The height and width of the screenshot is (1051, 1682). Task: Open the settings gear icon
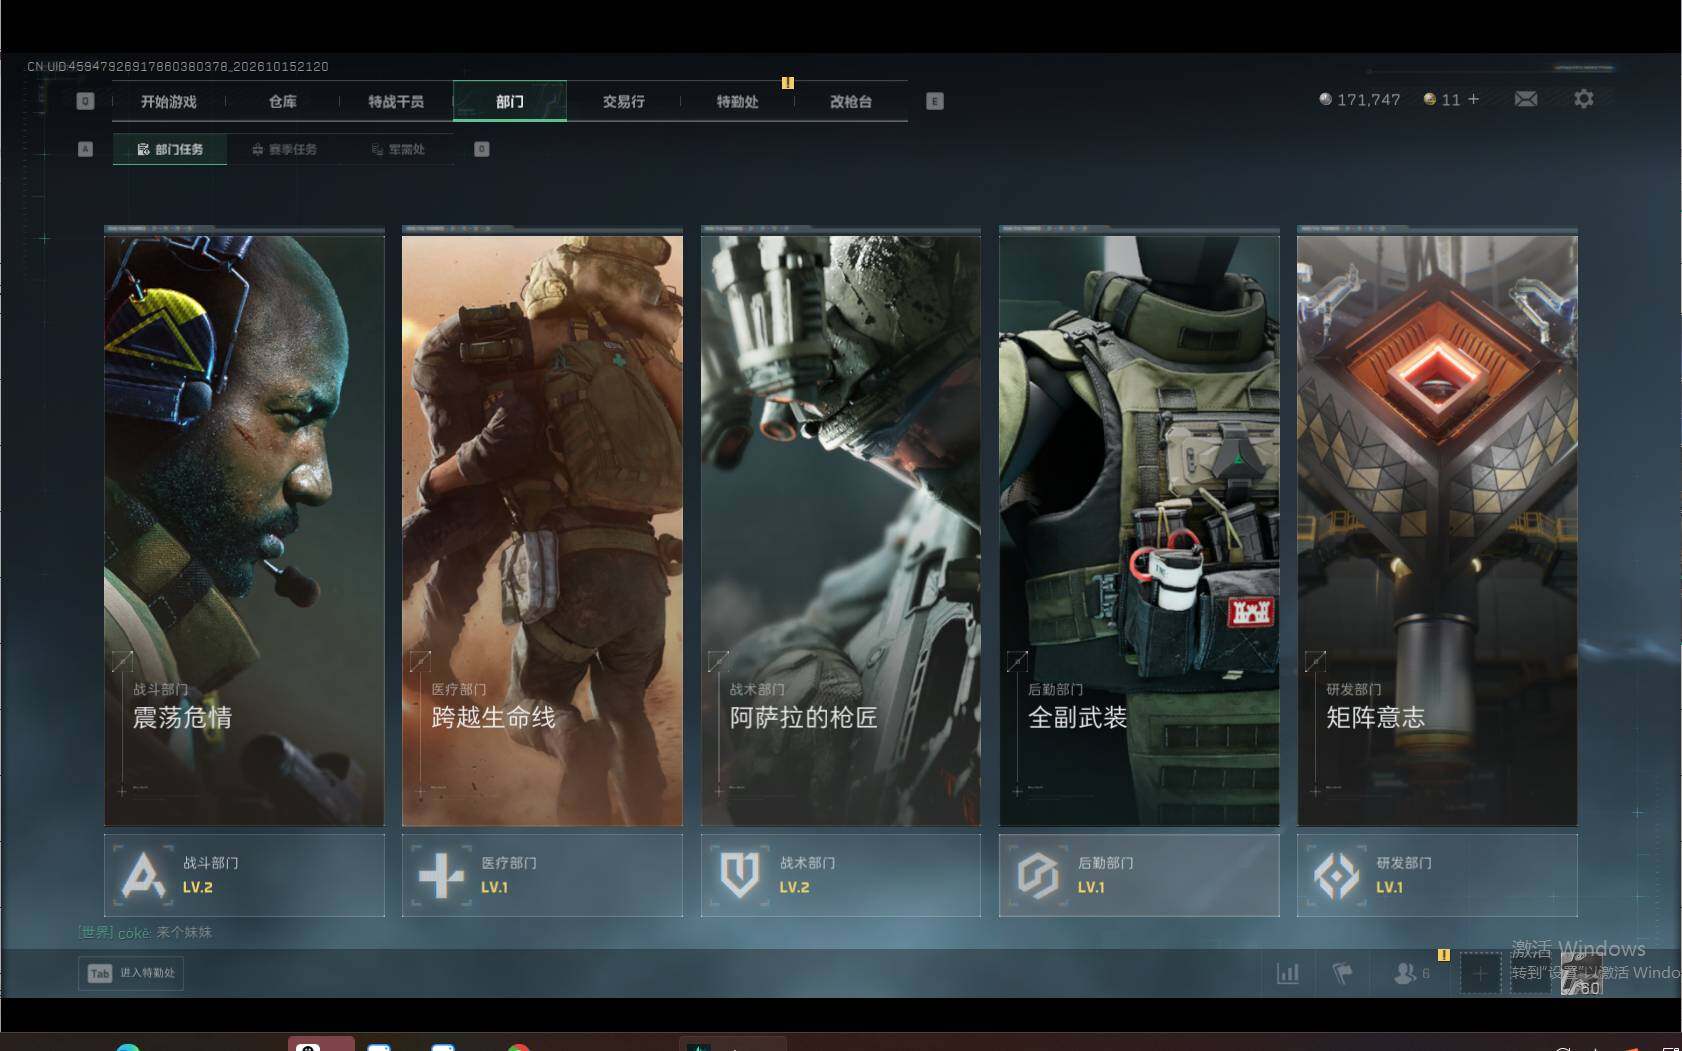click(x=1583, y=99)
